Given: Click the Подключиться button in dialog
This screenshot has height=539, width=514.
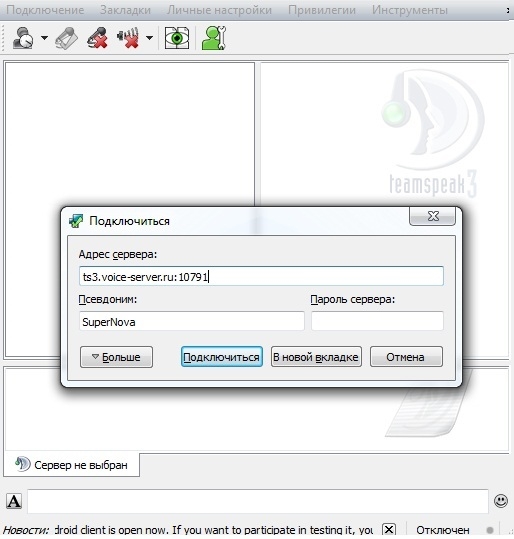Looking at the screenshot, I should [222, 357].
